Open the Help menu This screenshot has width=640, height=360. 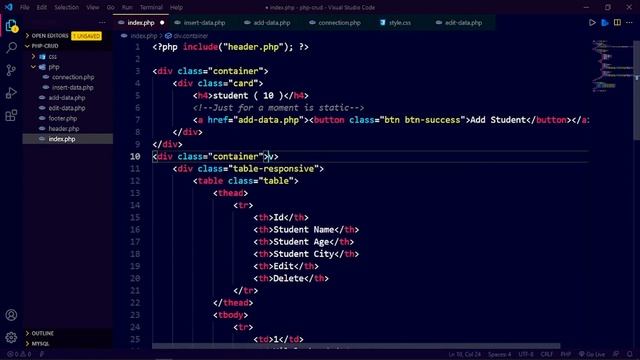[176, 7]
